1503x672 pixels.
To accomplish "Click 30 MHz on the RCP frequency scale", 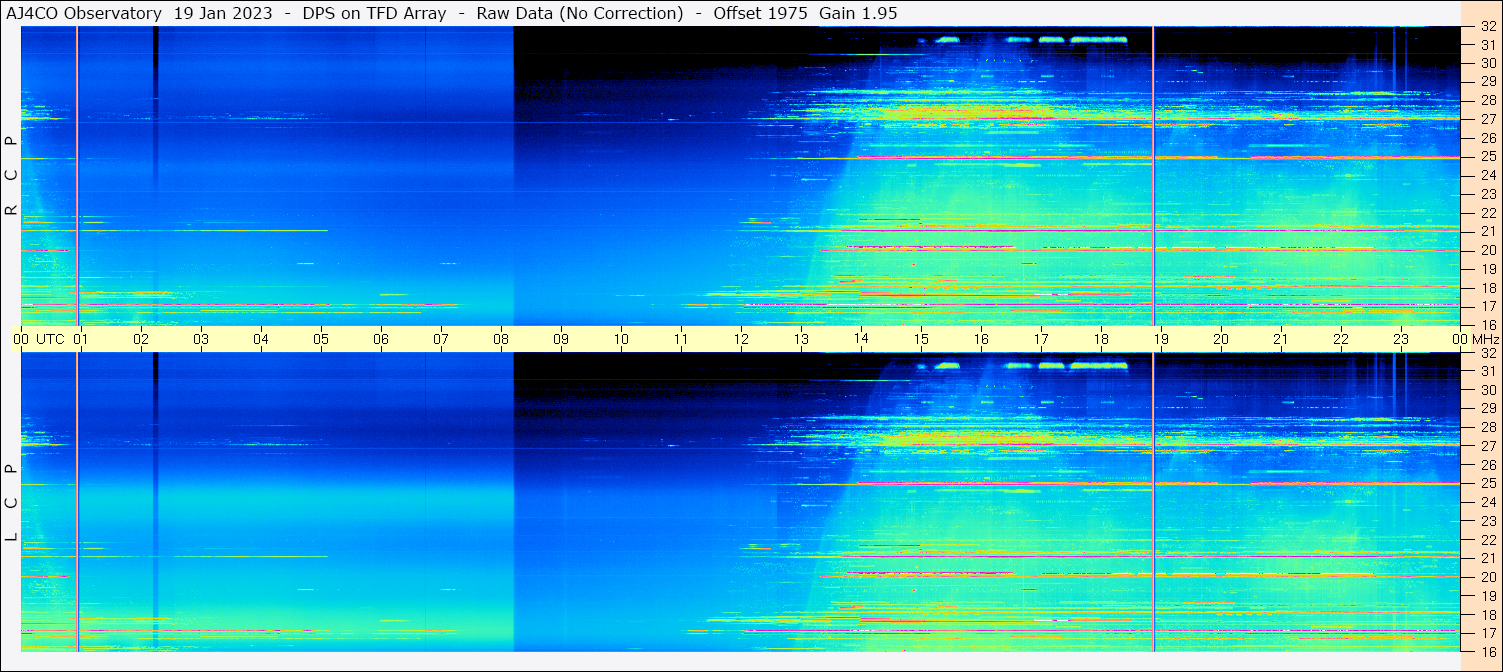I will [1488, 63].
